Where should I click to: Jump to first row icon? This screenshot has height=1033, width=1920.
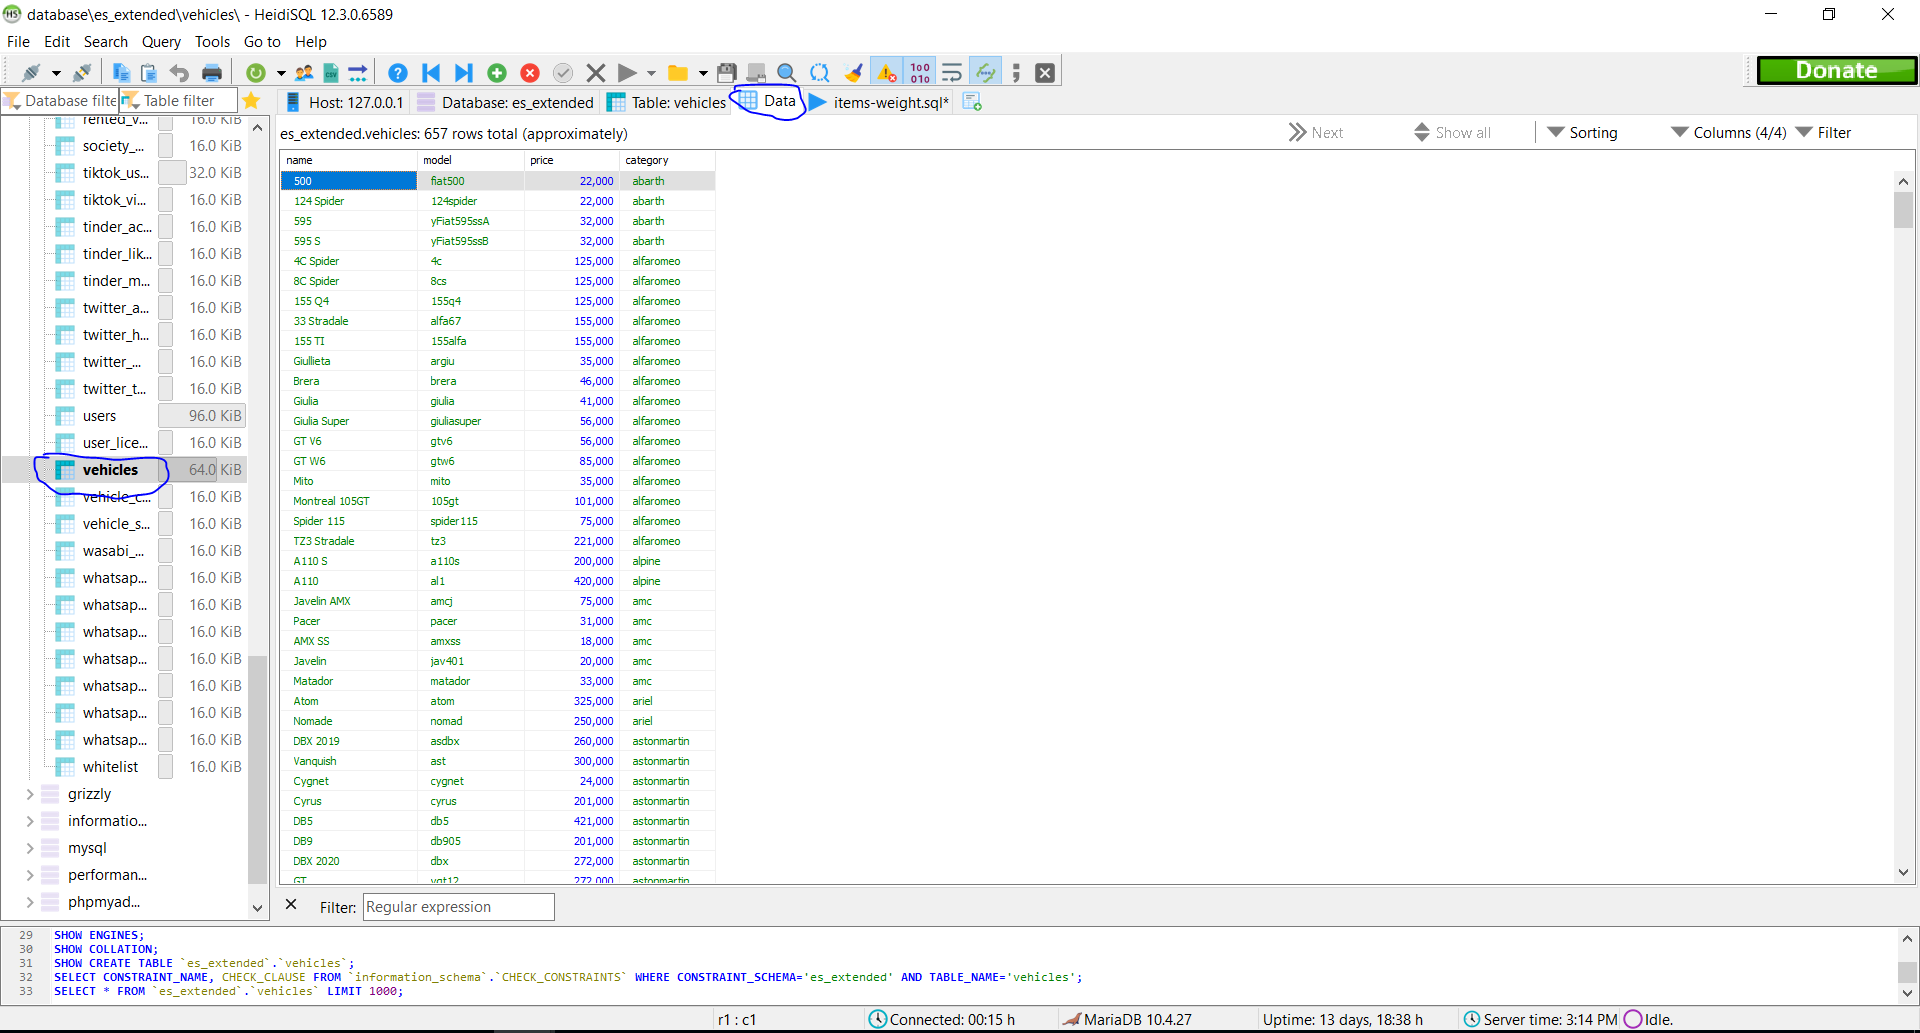tap(431, 72)
